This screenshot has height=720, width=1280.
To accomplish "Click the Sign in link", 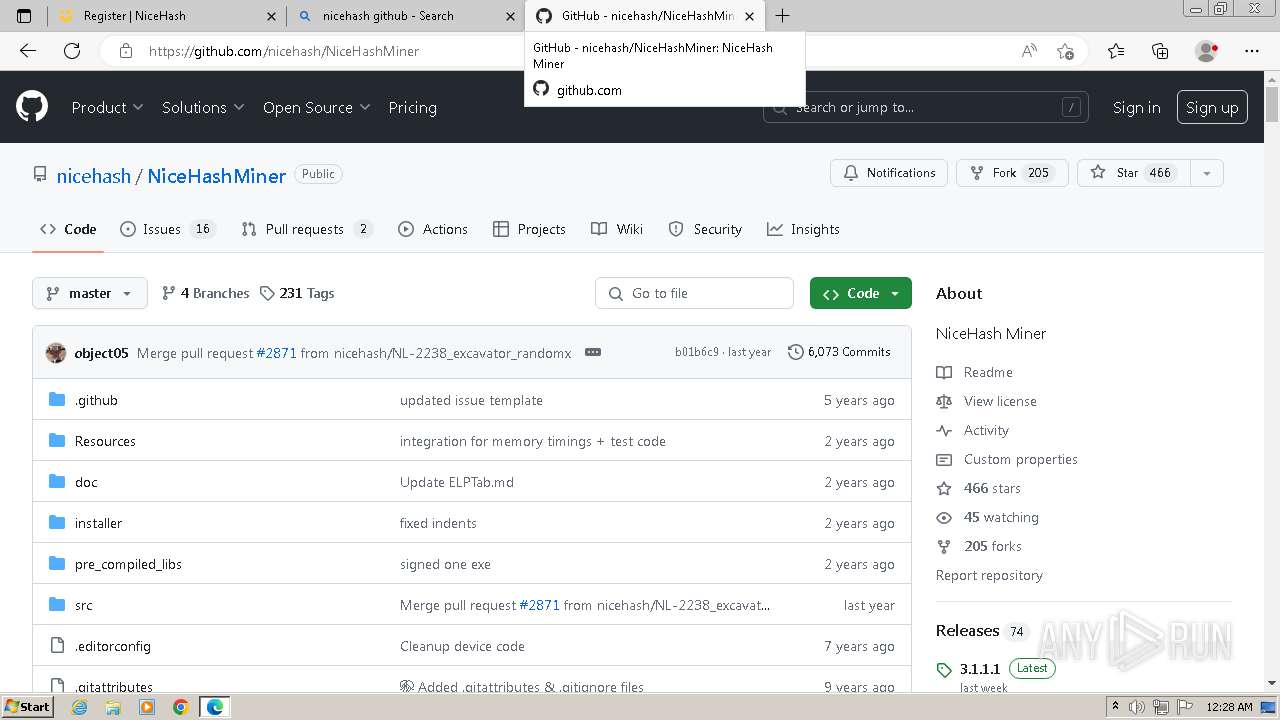I will click(1137, 107).
